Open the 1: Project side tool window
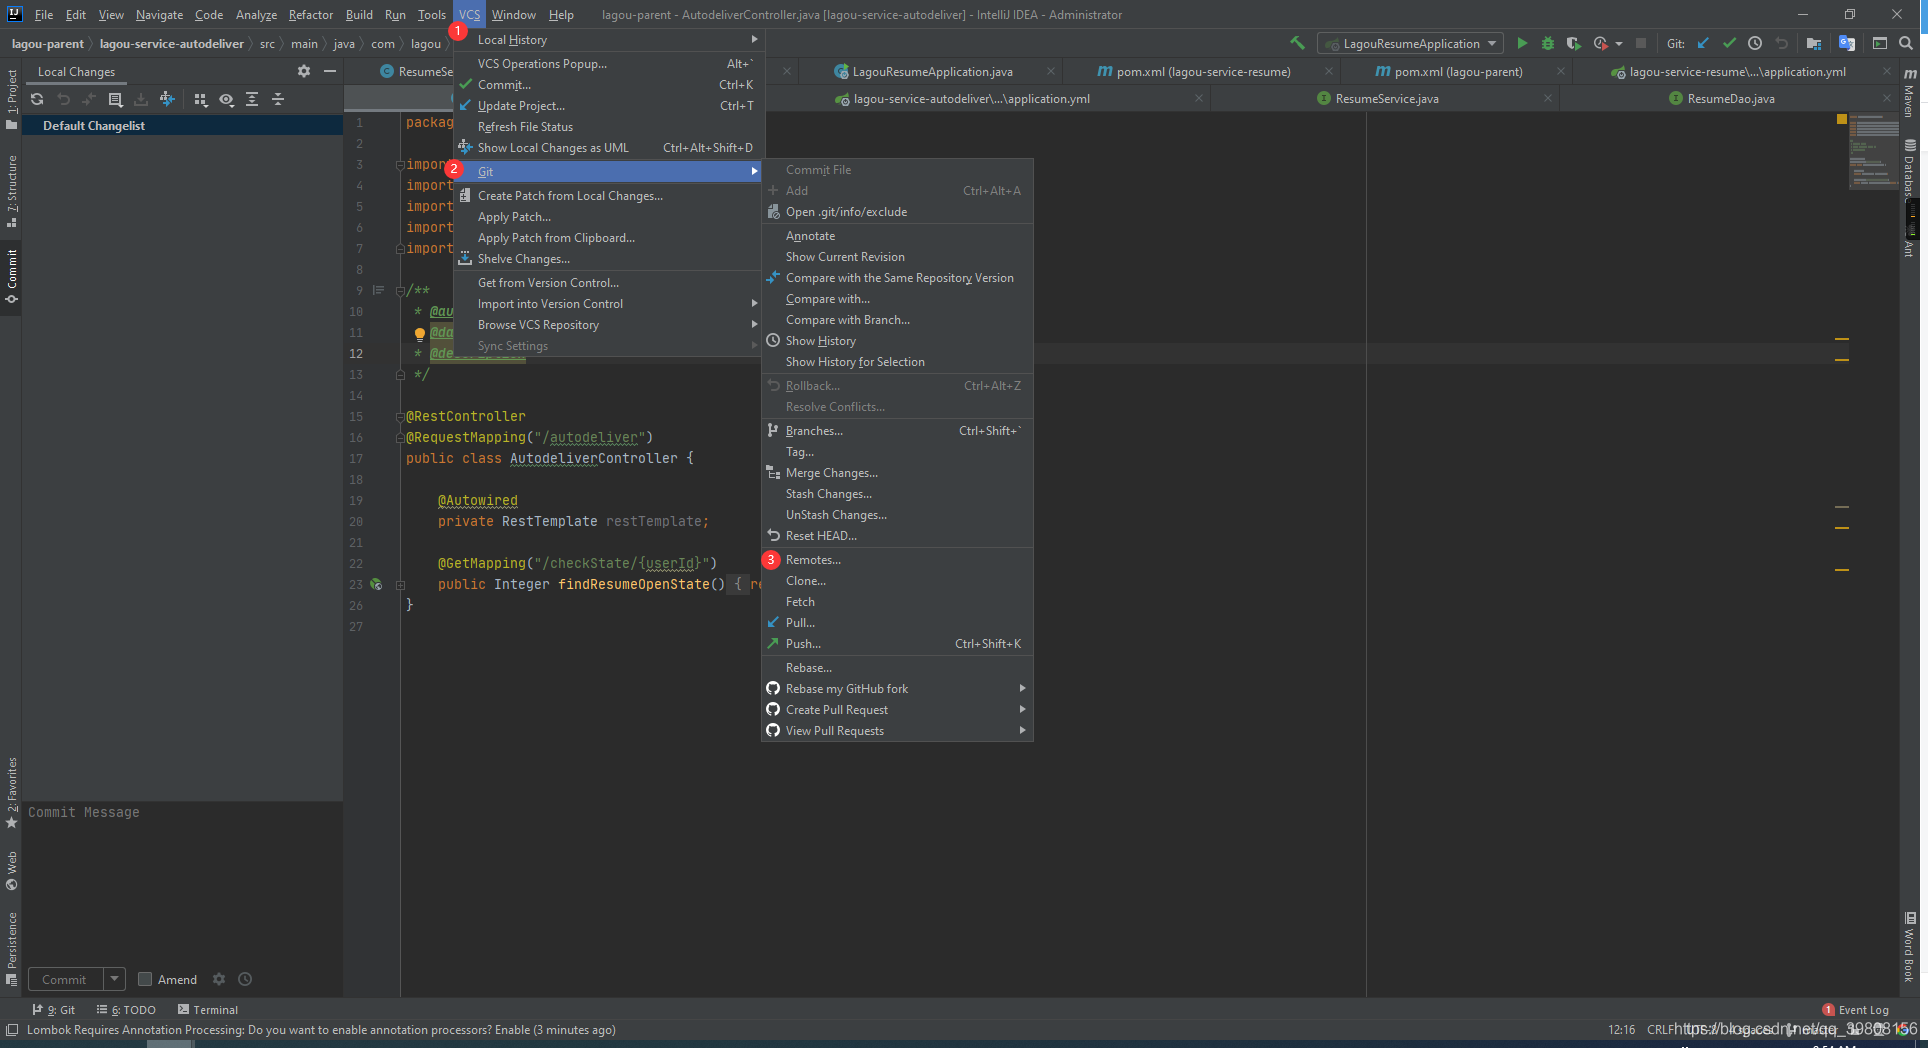The height and width of the screenshot is (1048, 1928). [x=12, y=98]
